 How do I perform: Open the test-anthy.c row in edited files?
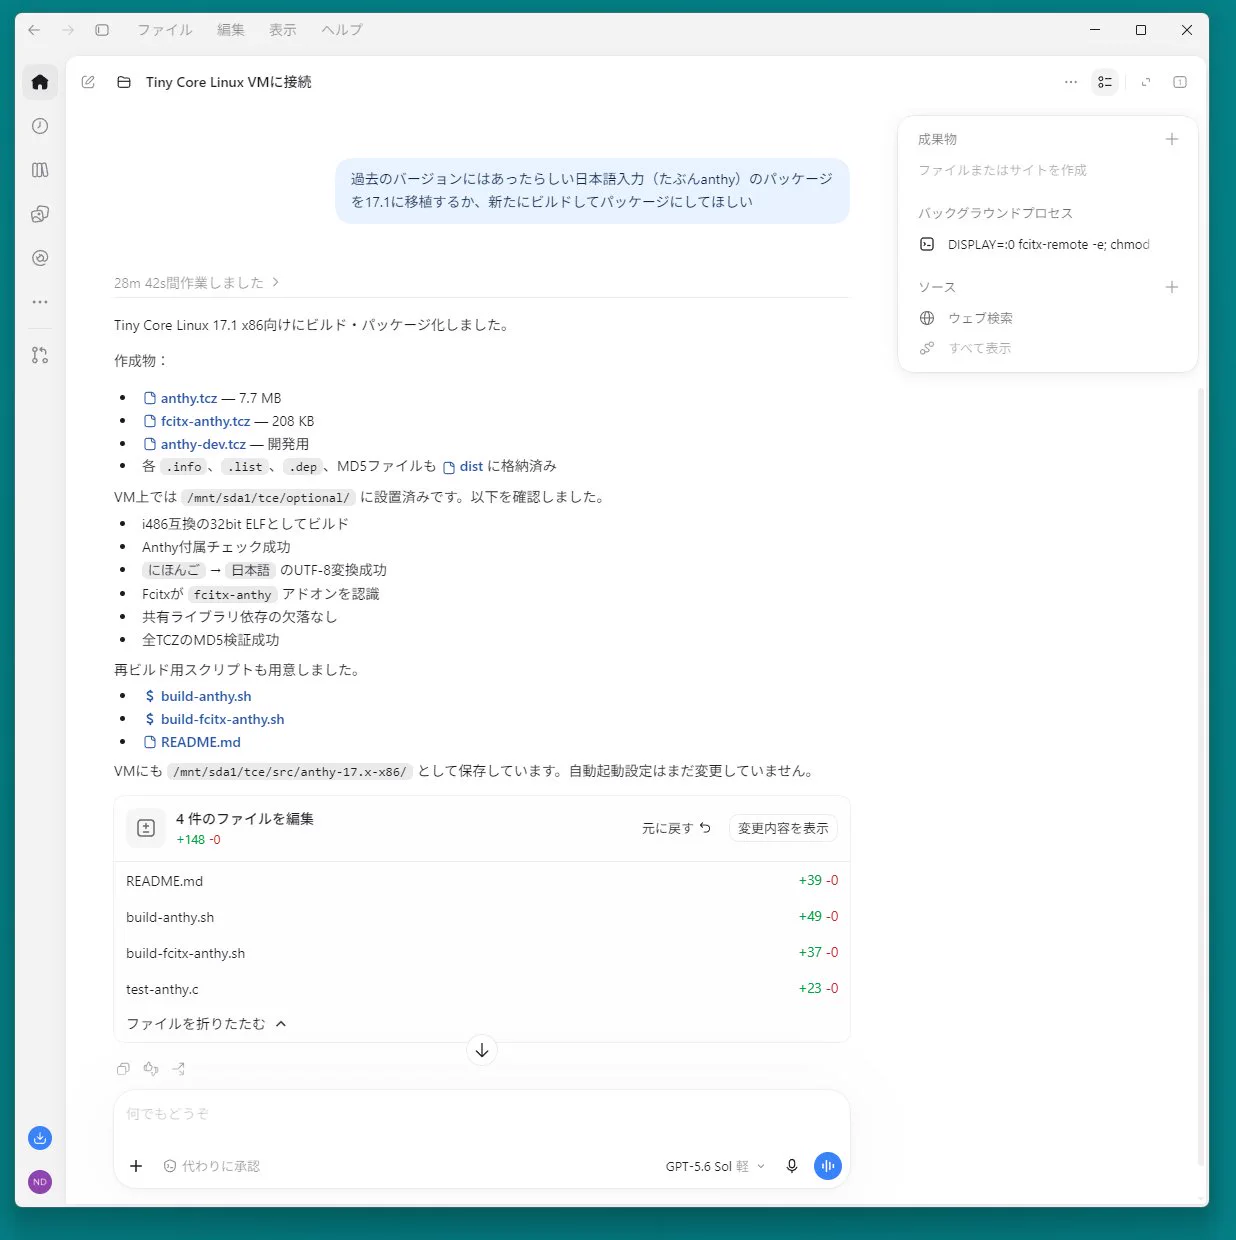(482, 989)
